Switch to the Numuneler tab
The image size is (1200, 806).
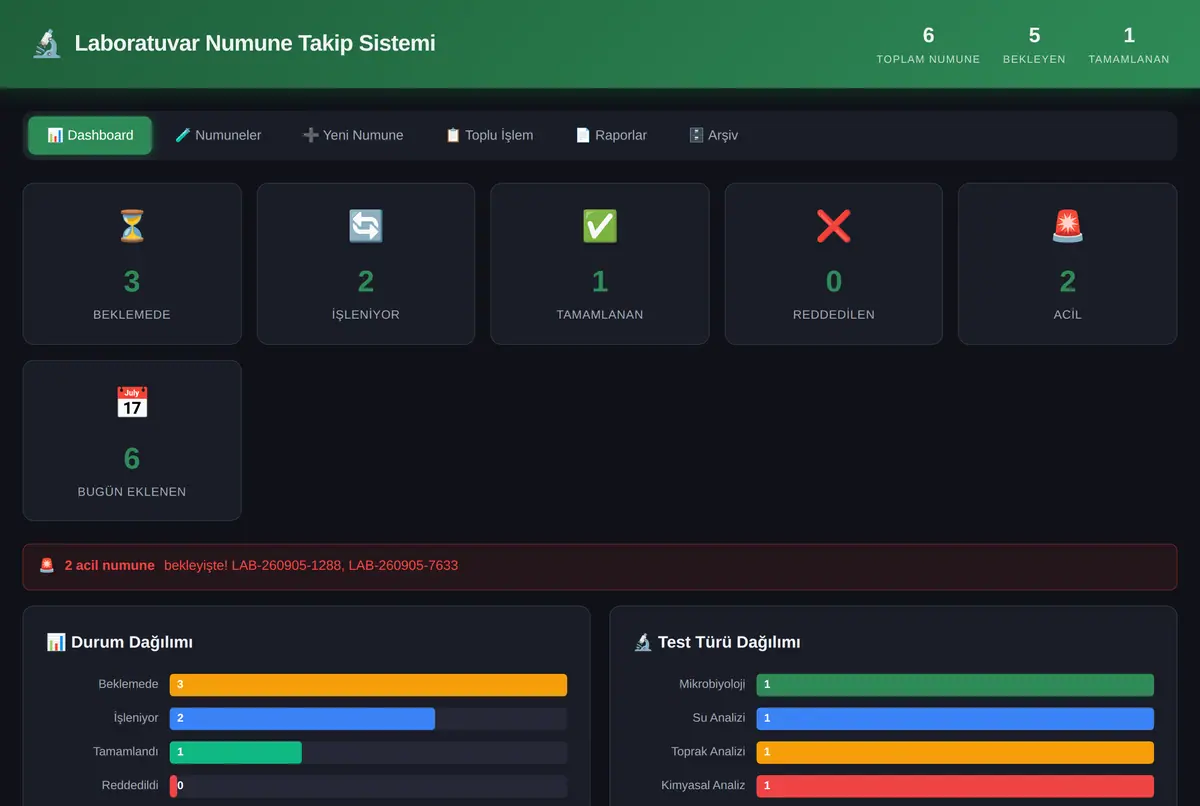(218, 135)
